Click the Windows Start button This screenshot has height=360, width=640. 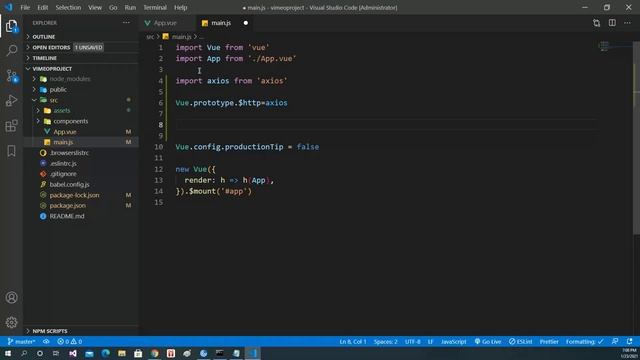(x=8, y=353)
